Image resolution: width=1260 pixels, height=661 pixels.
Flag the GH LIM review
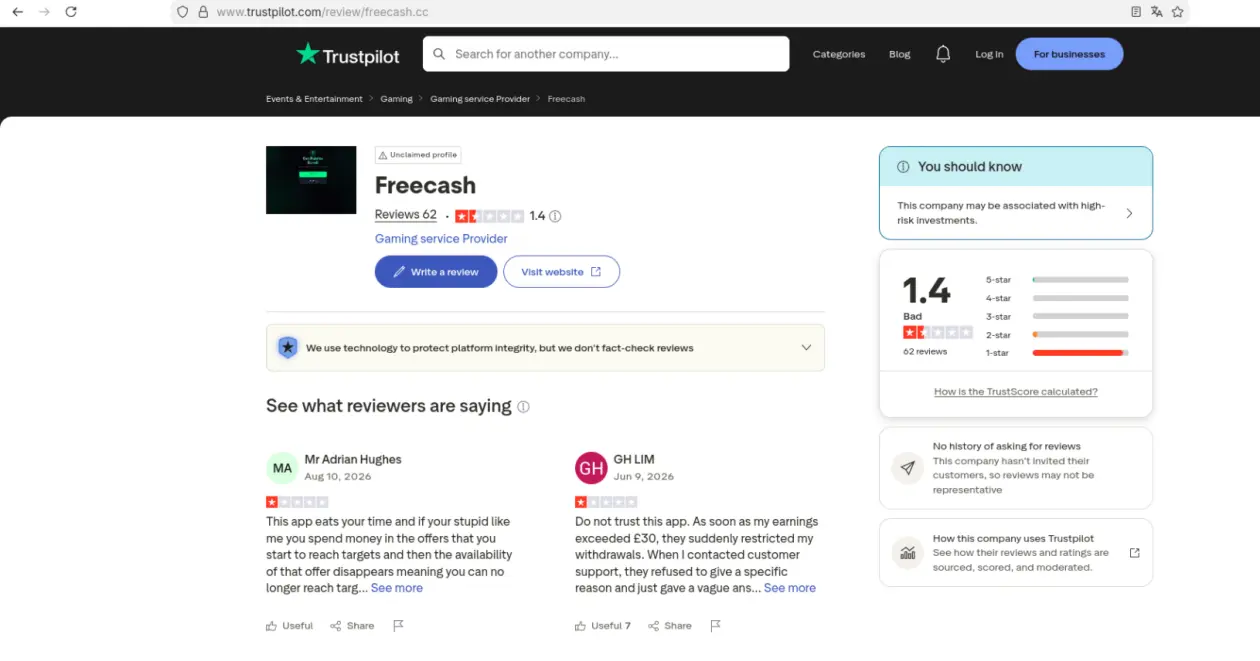[x=715, y=626]
